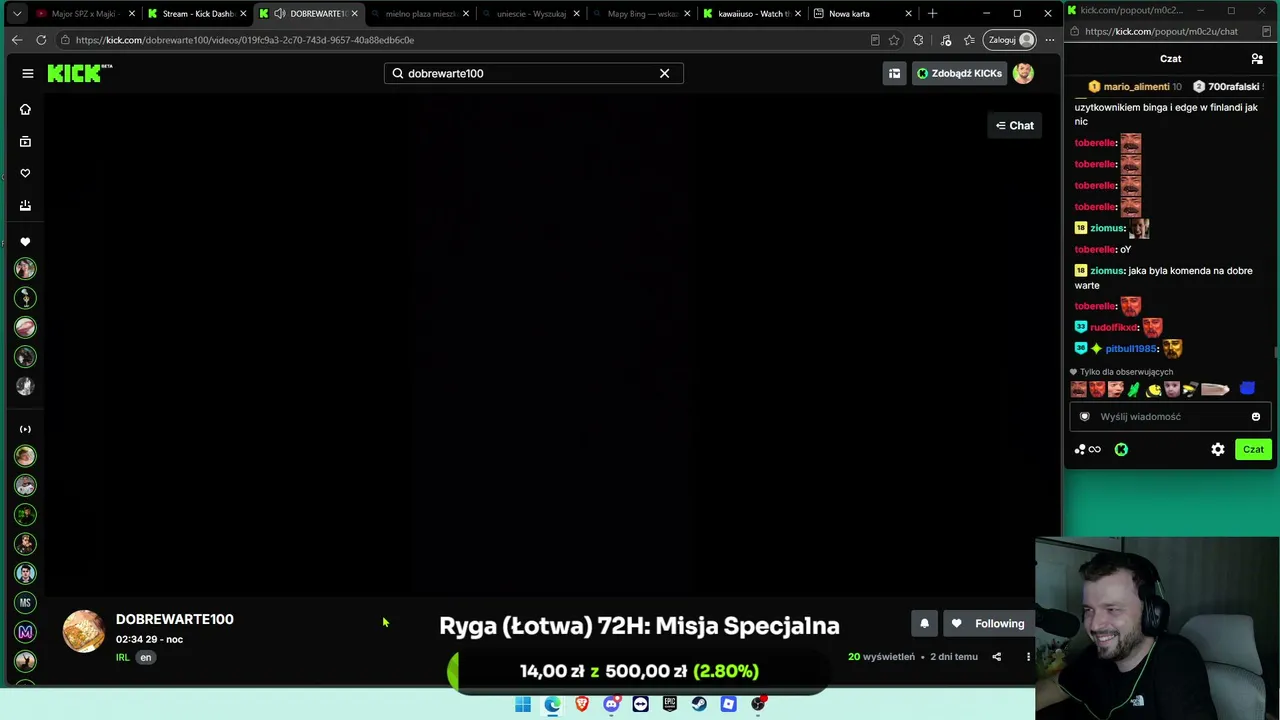Click the Following button

pyautogui.click(x=988, y=623)
